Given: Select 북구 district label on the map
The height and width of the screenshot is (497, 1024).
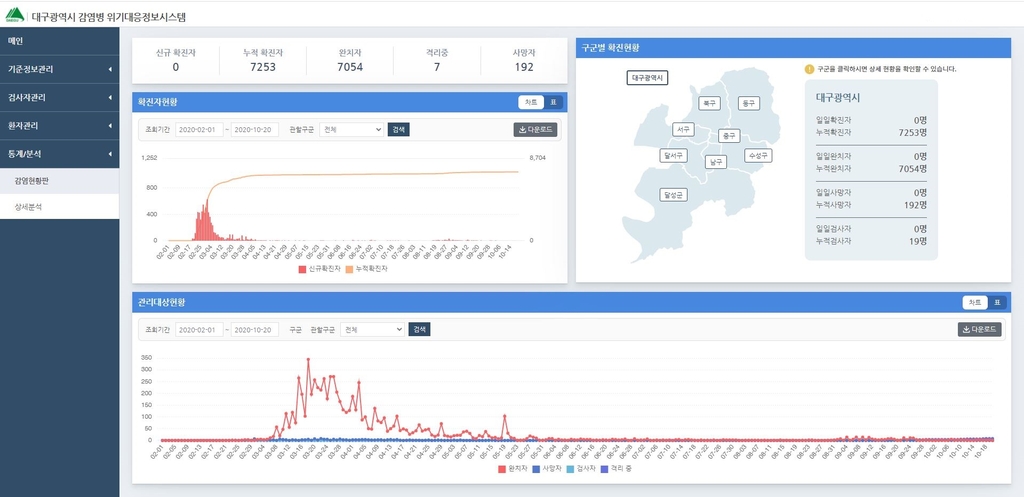Looking at the screenshot, I should pos(710,103).
